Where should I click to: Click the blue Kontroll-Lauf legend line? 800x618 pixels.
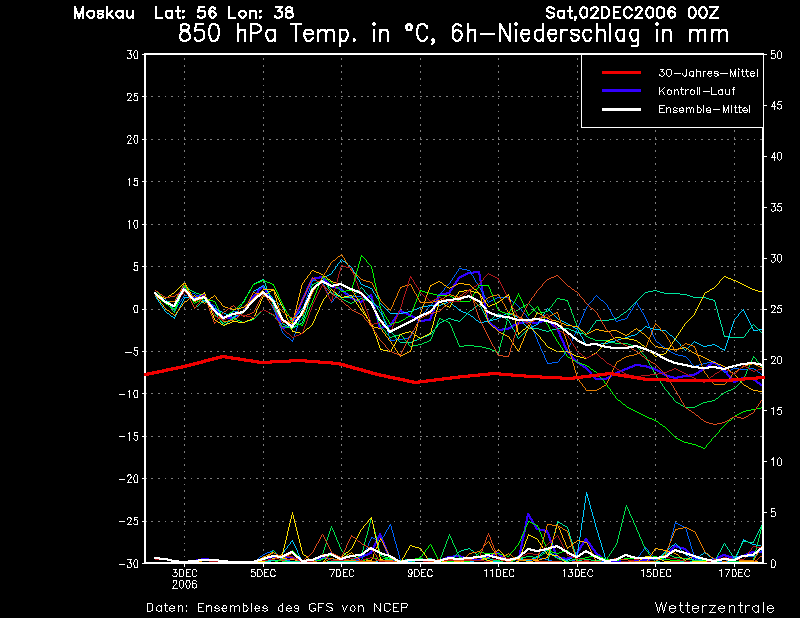[x=621, y=91]
